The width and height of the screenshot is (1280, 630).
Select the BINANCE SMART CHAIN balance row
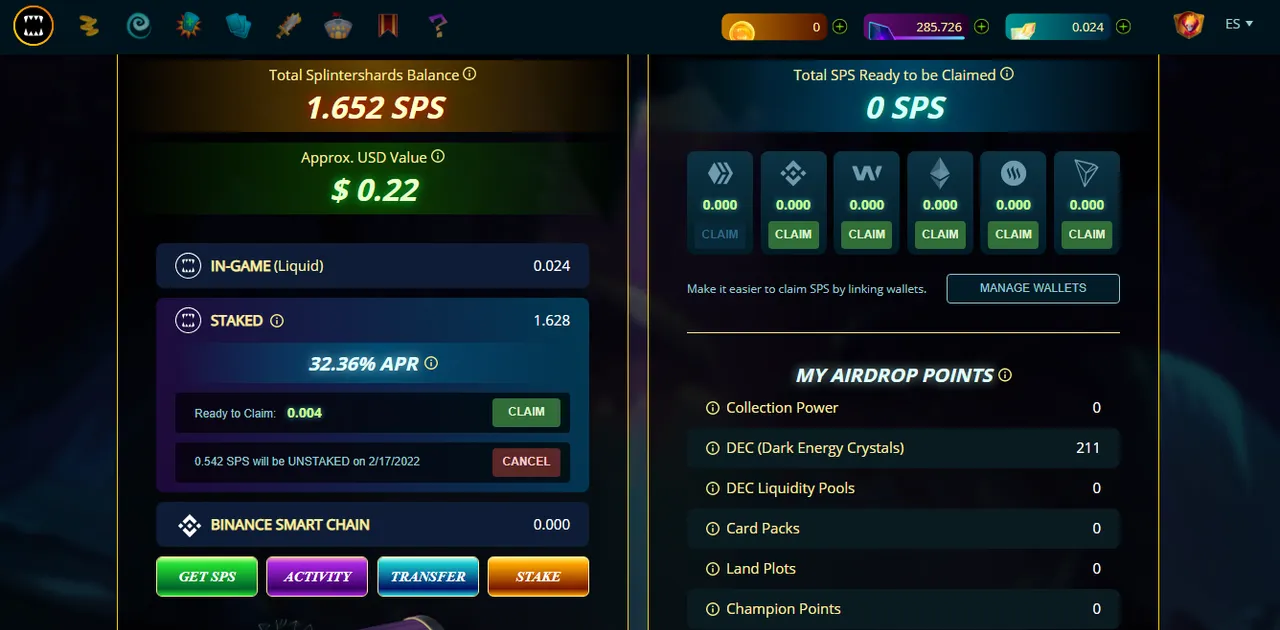pos(373,525)
